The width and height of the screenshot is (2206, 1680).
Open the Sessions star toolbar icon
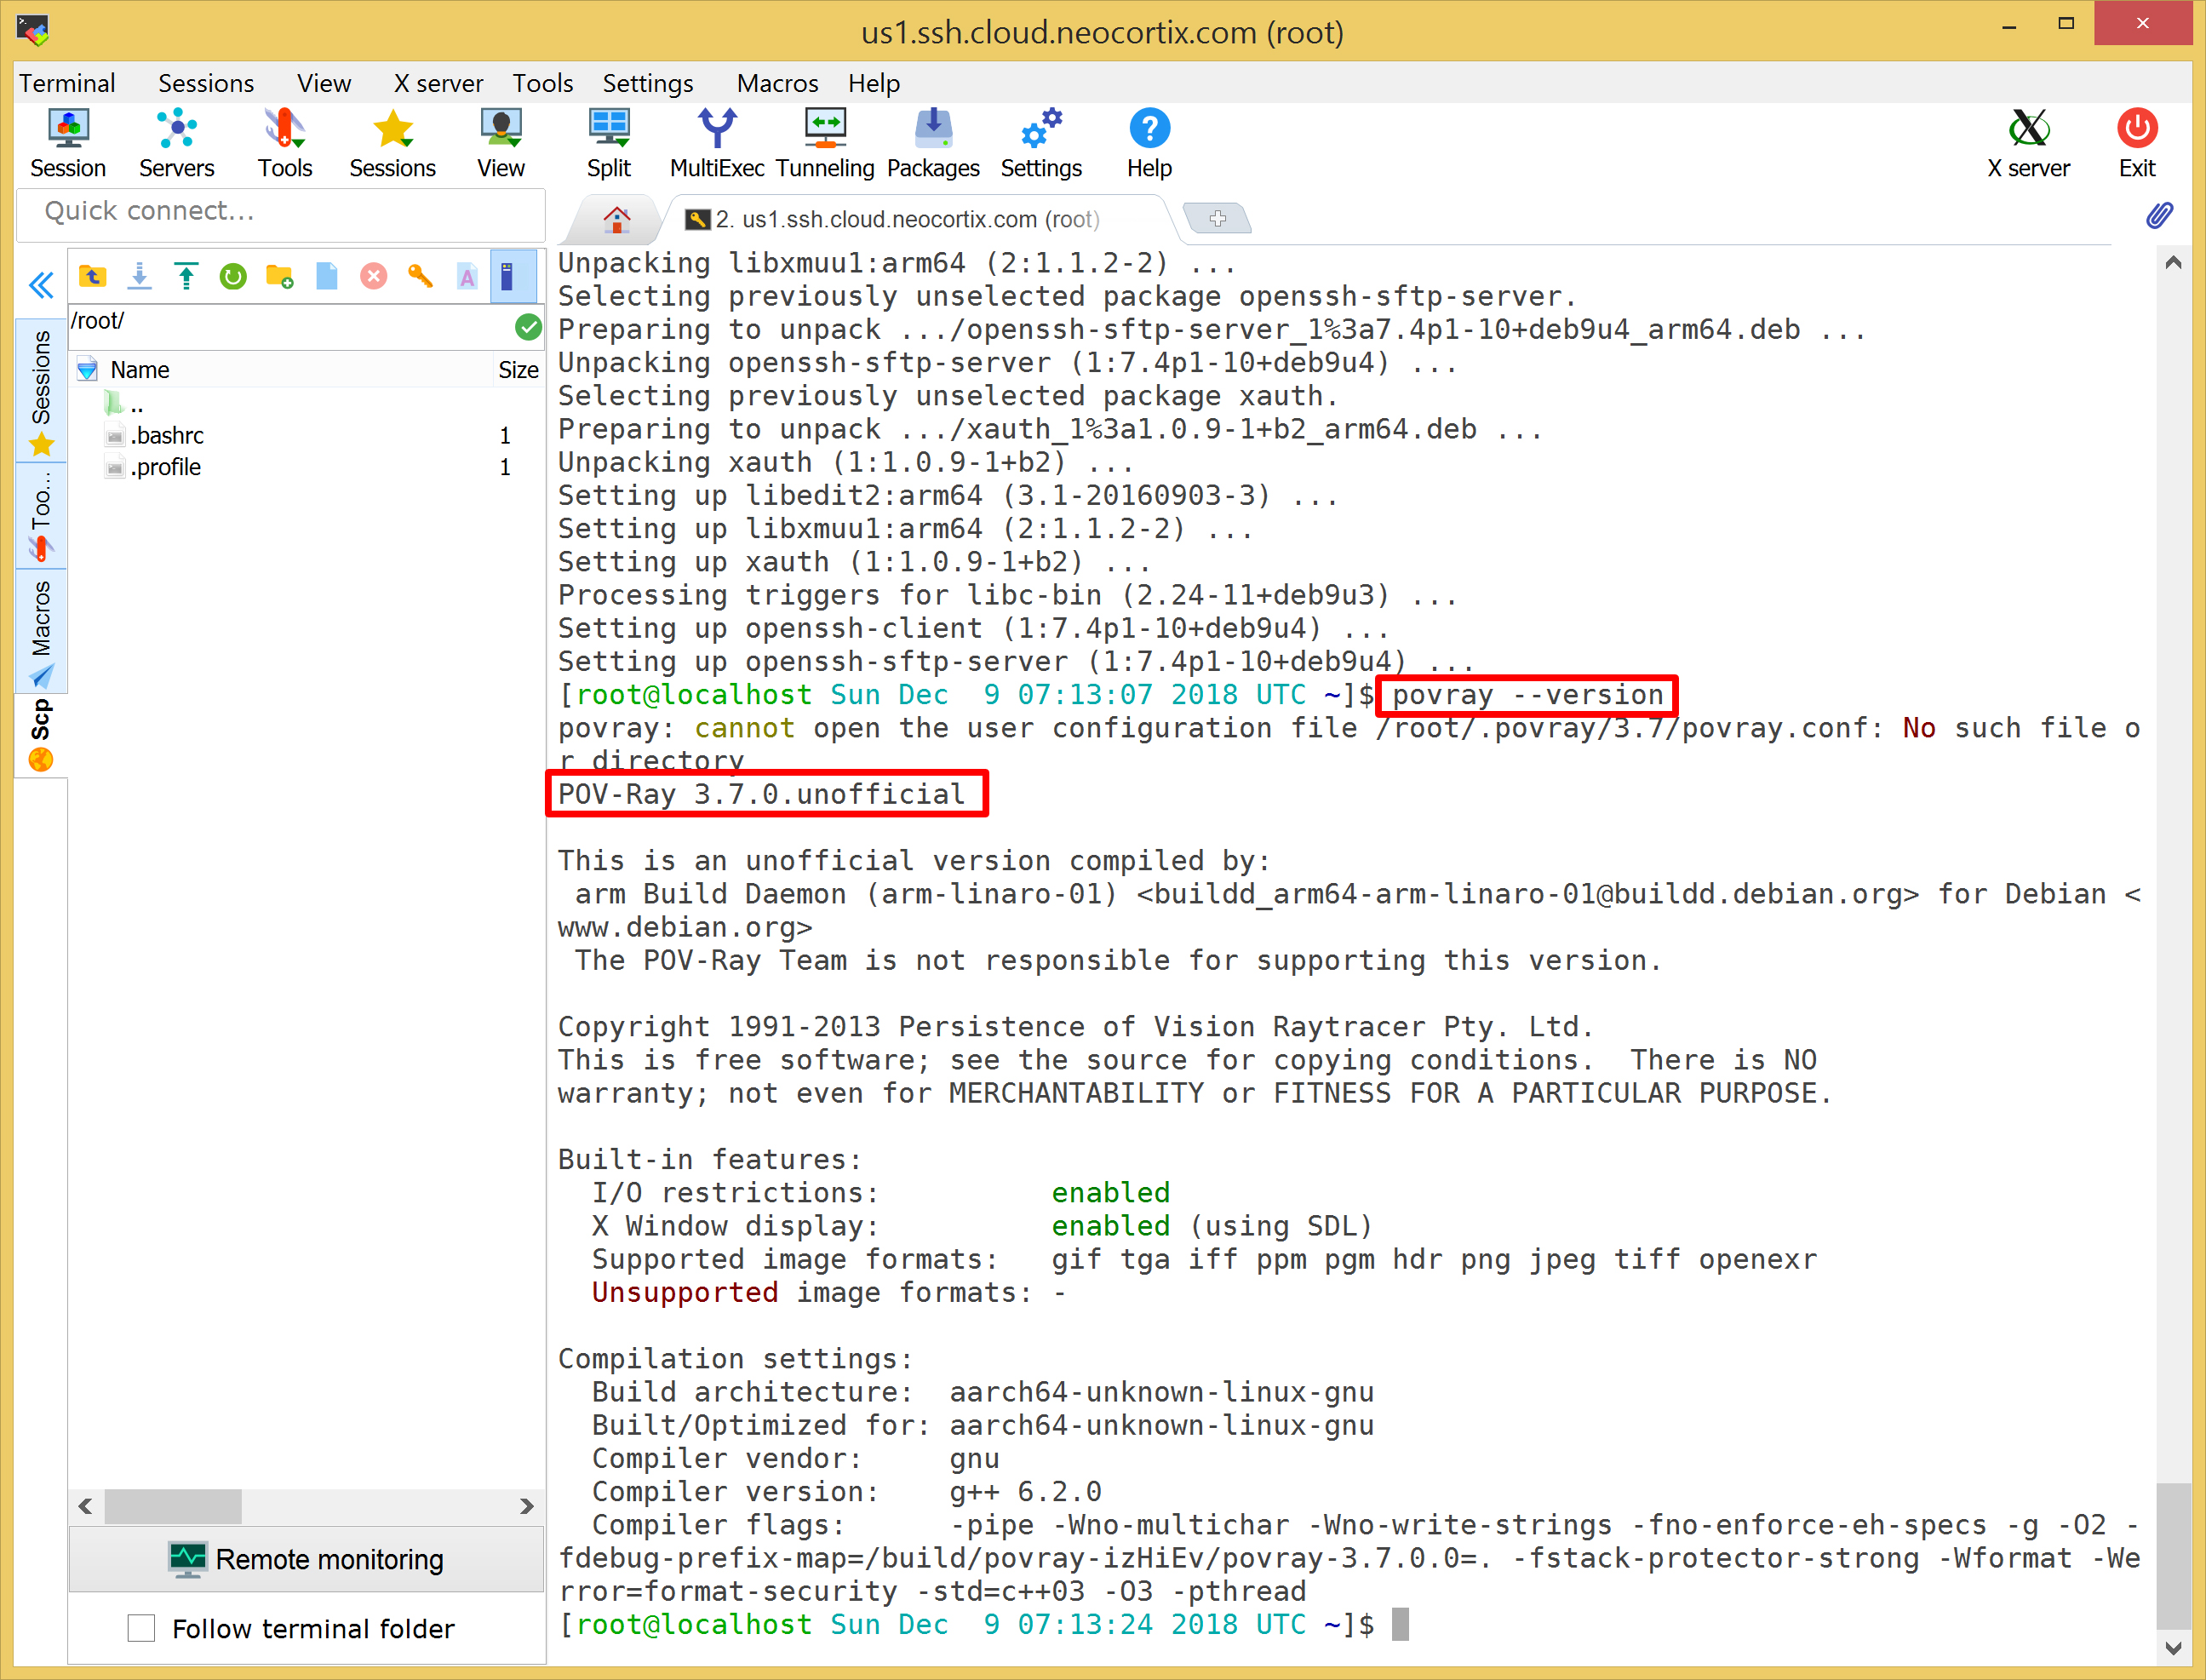[393, 143]
